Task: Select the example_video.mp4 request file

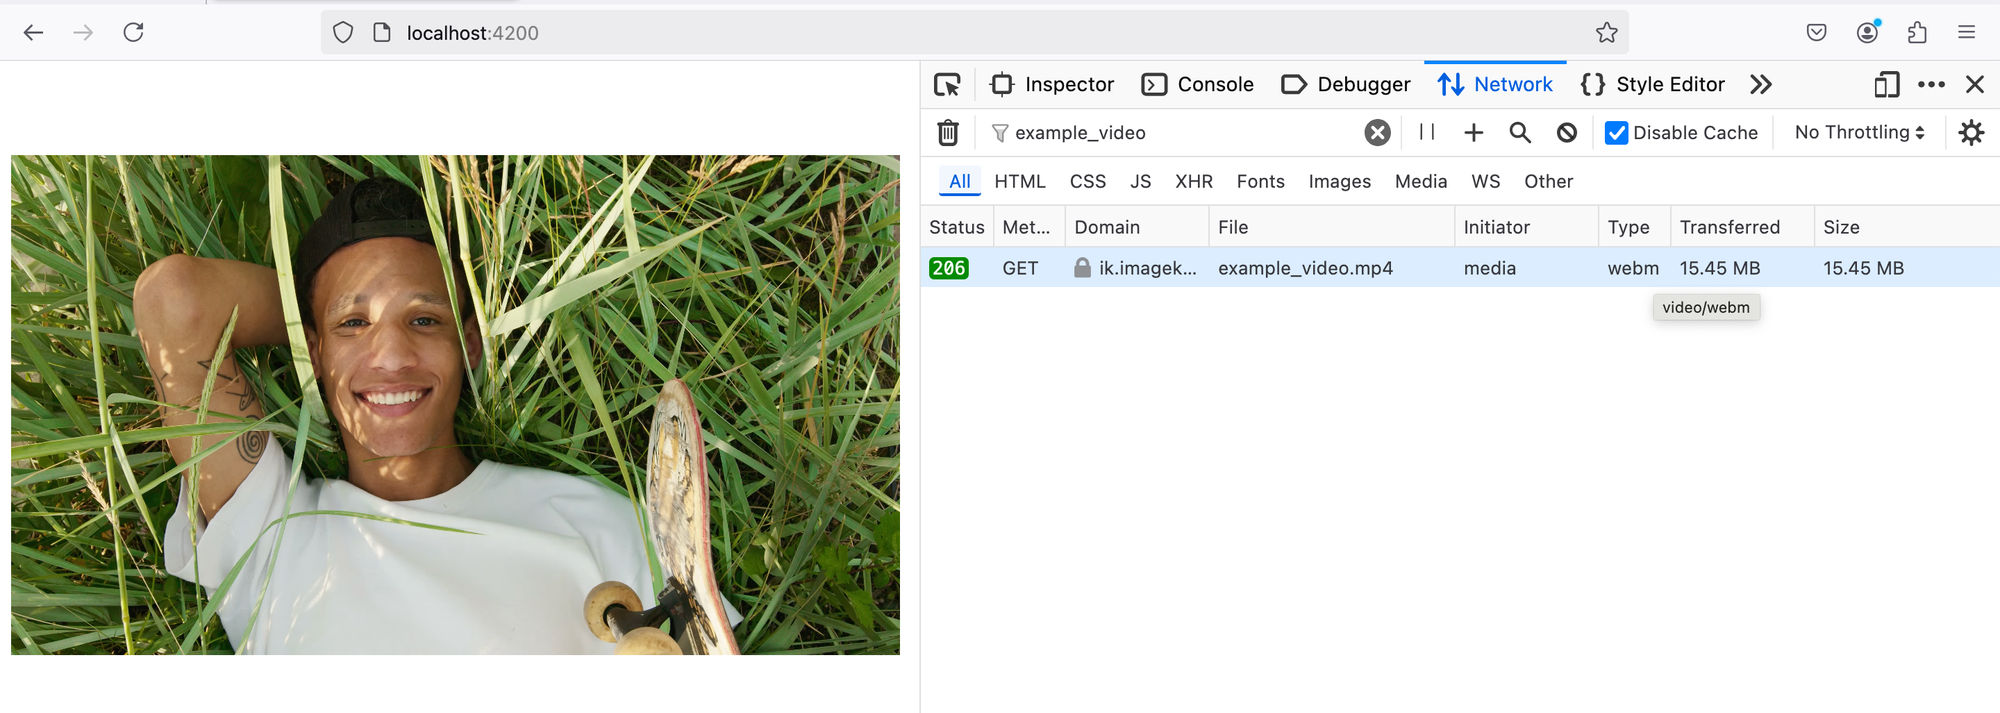Action: point(1305,268)
